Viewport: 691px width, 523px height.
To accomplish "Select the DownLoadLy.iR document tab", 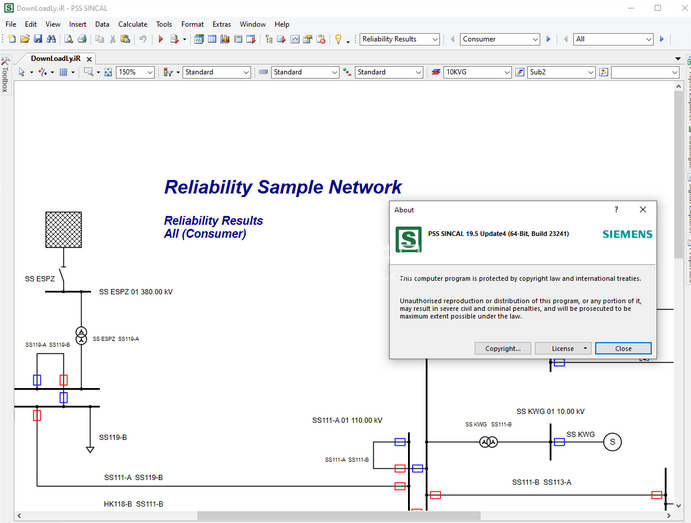I will (56, 59).
